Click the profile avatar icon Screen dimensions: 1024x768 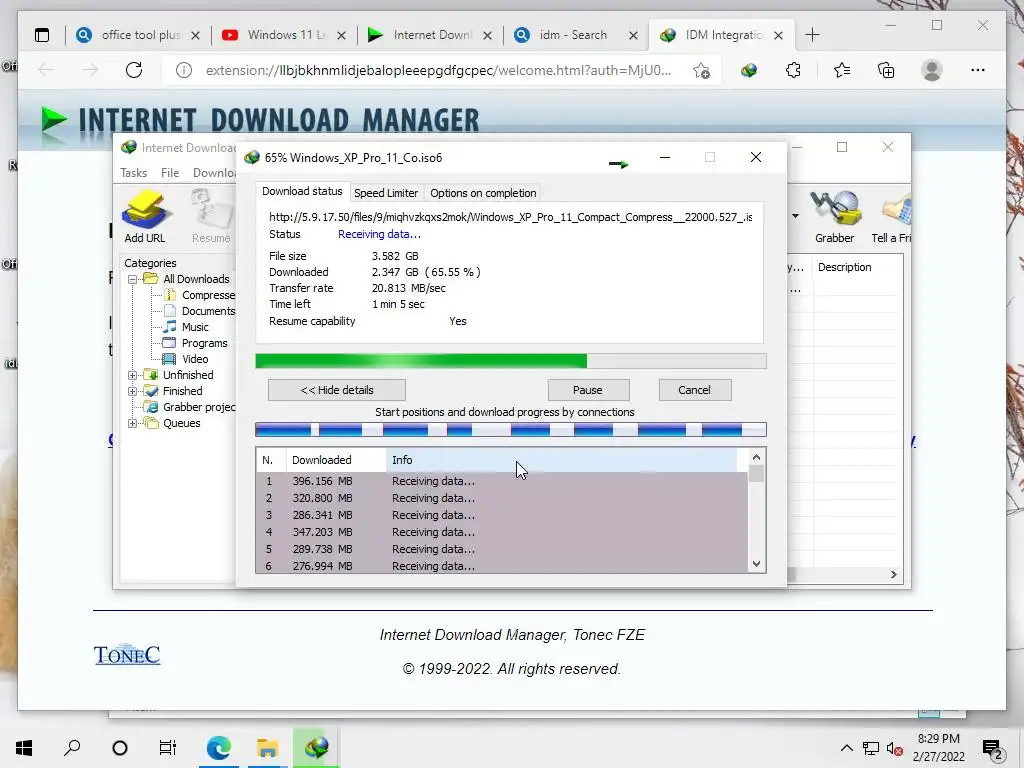[x=932, y=70]
